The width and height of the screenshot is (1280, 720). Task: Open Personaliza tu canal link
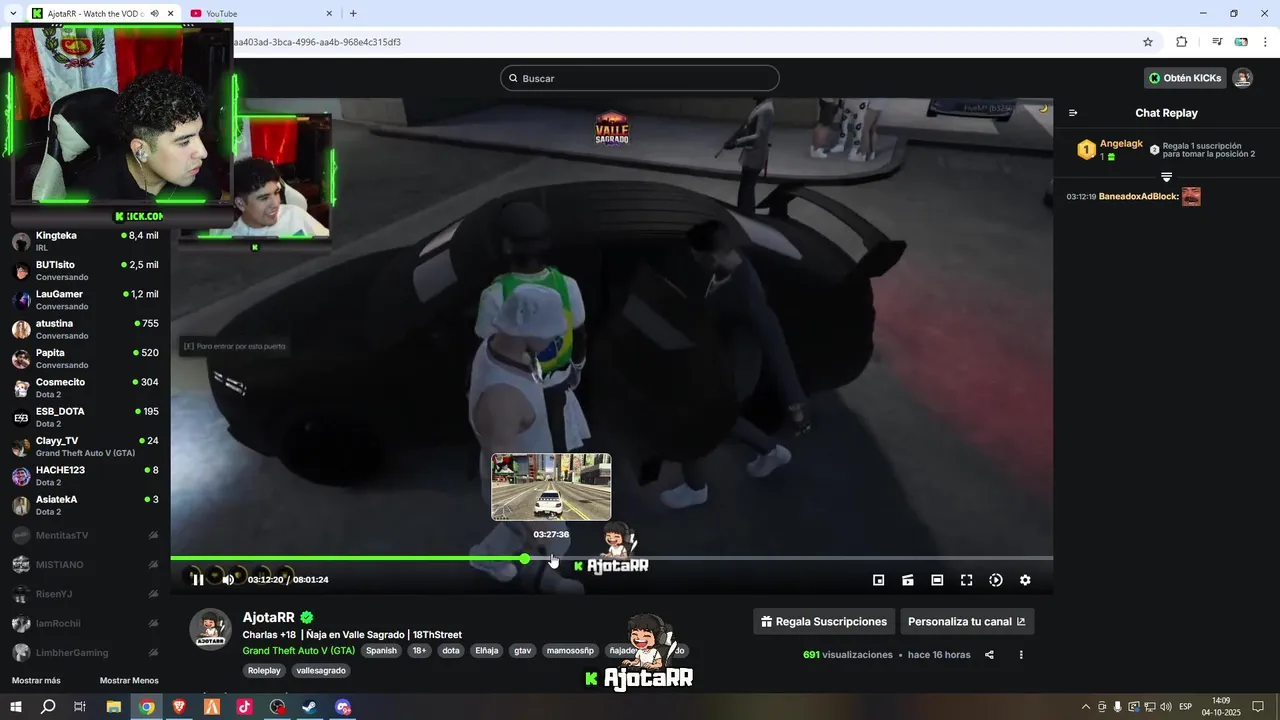click(x=967, y=621)
